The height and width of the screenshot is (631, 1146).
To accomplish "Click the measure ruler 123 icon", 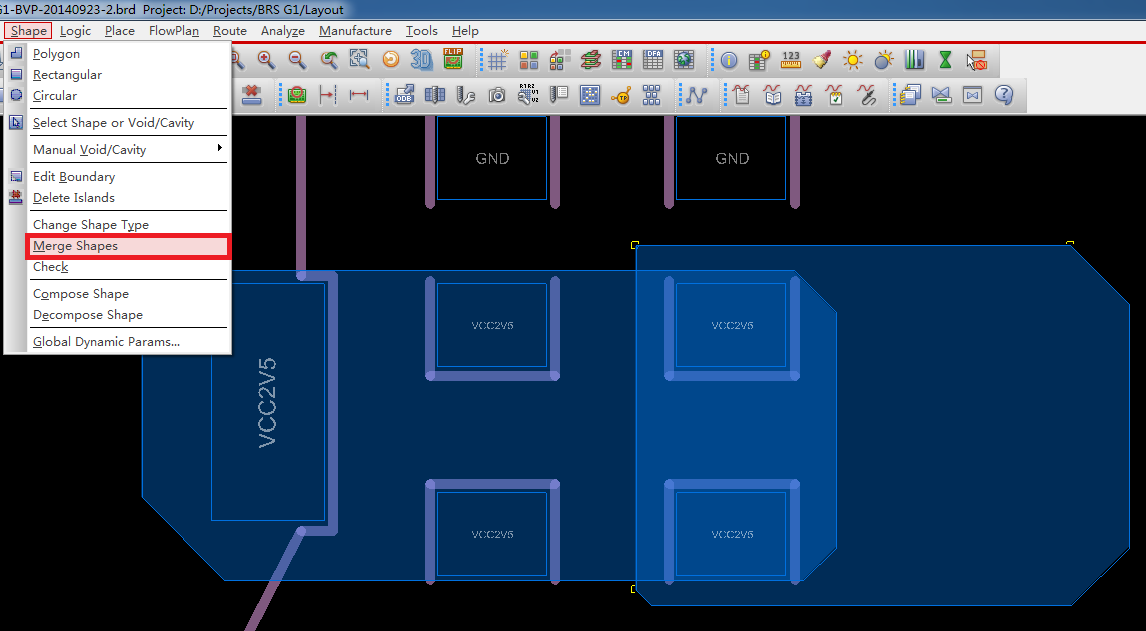I will [791, 60].
